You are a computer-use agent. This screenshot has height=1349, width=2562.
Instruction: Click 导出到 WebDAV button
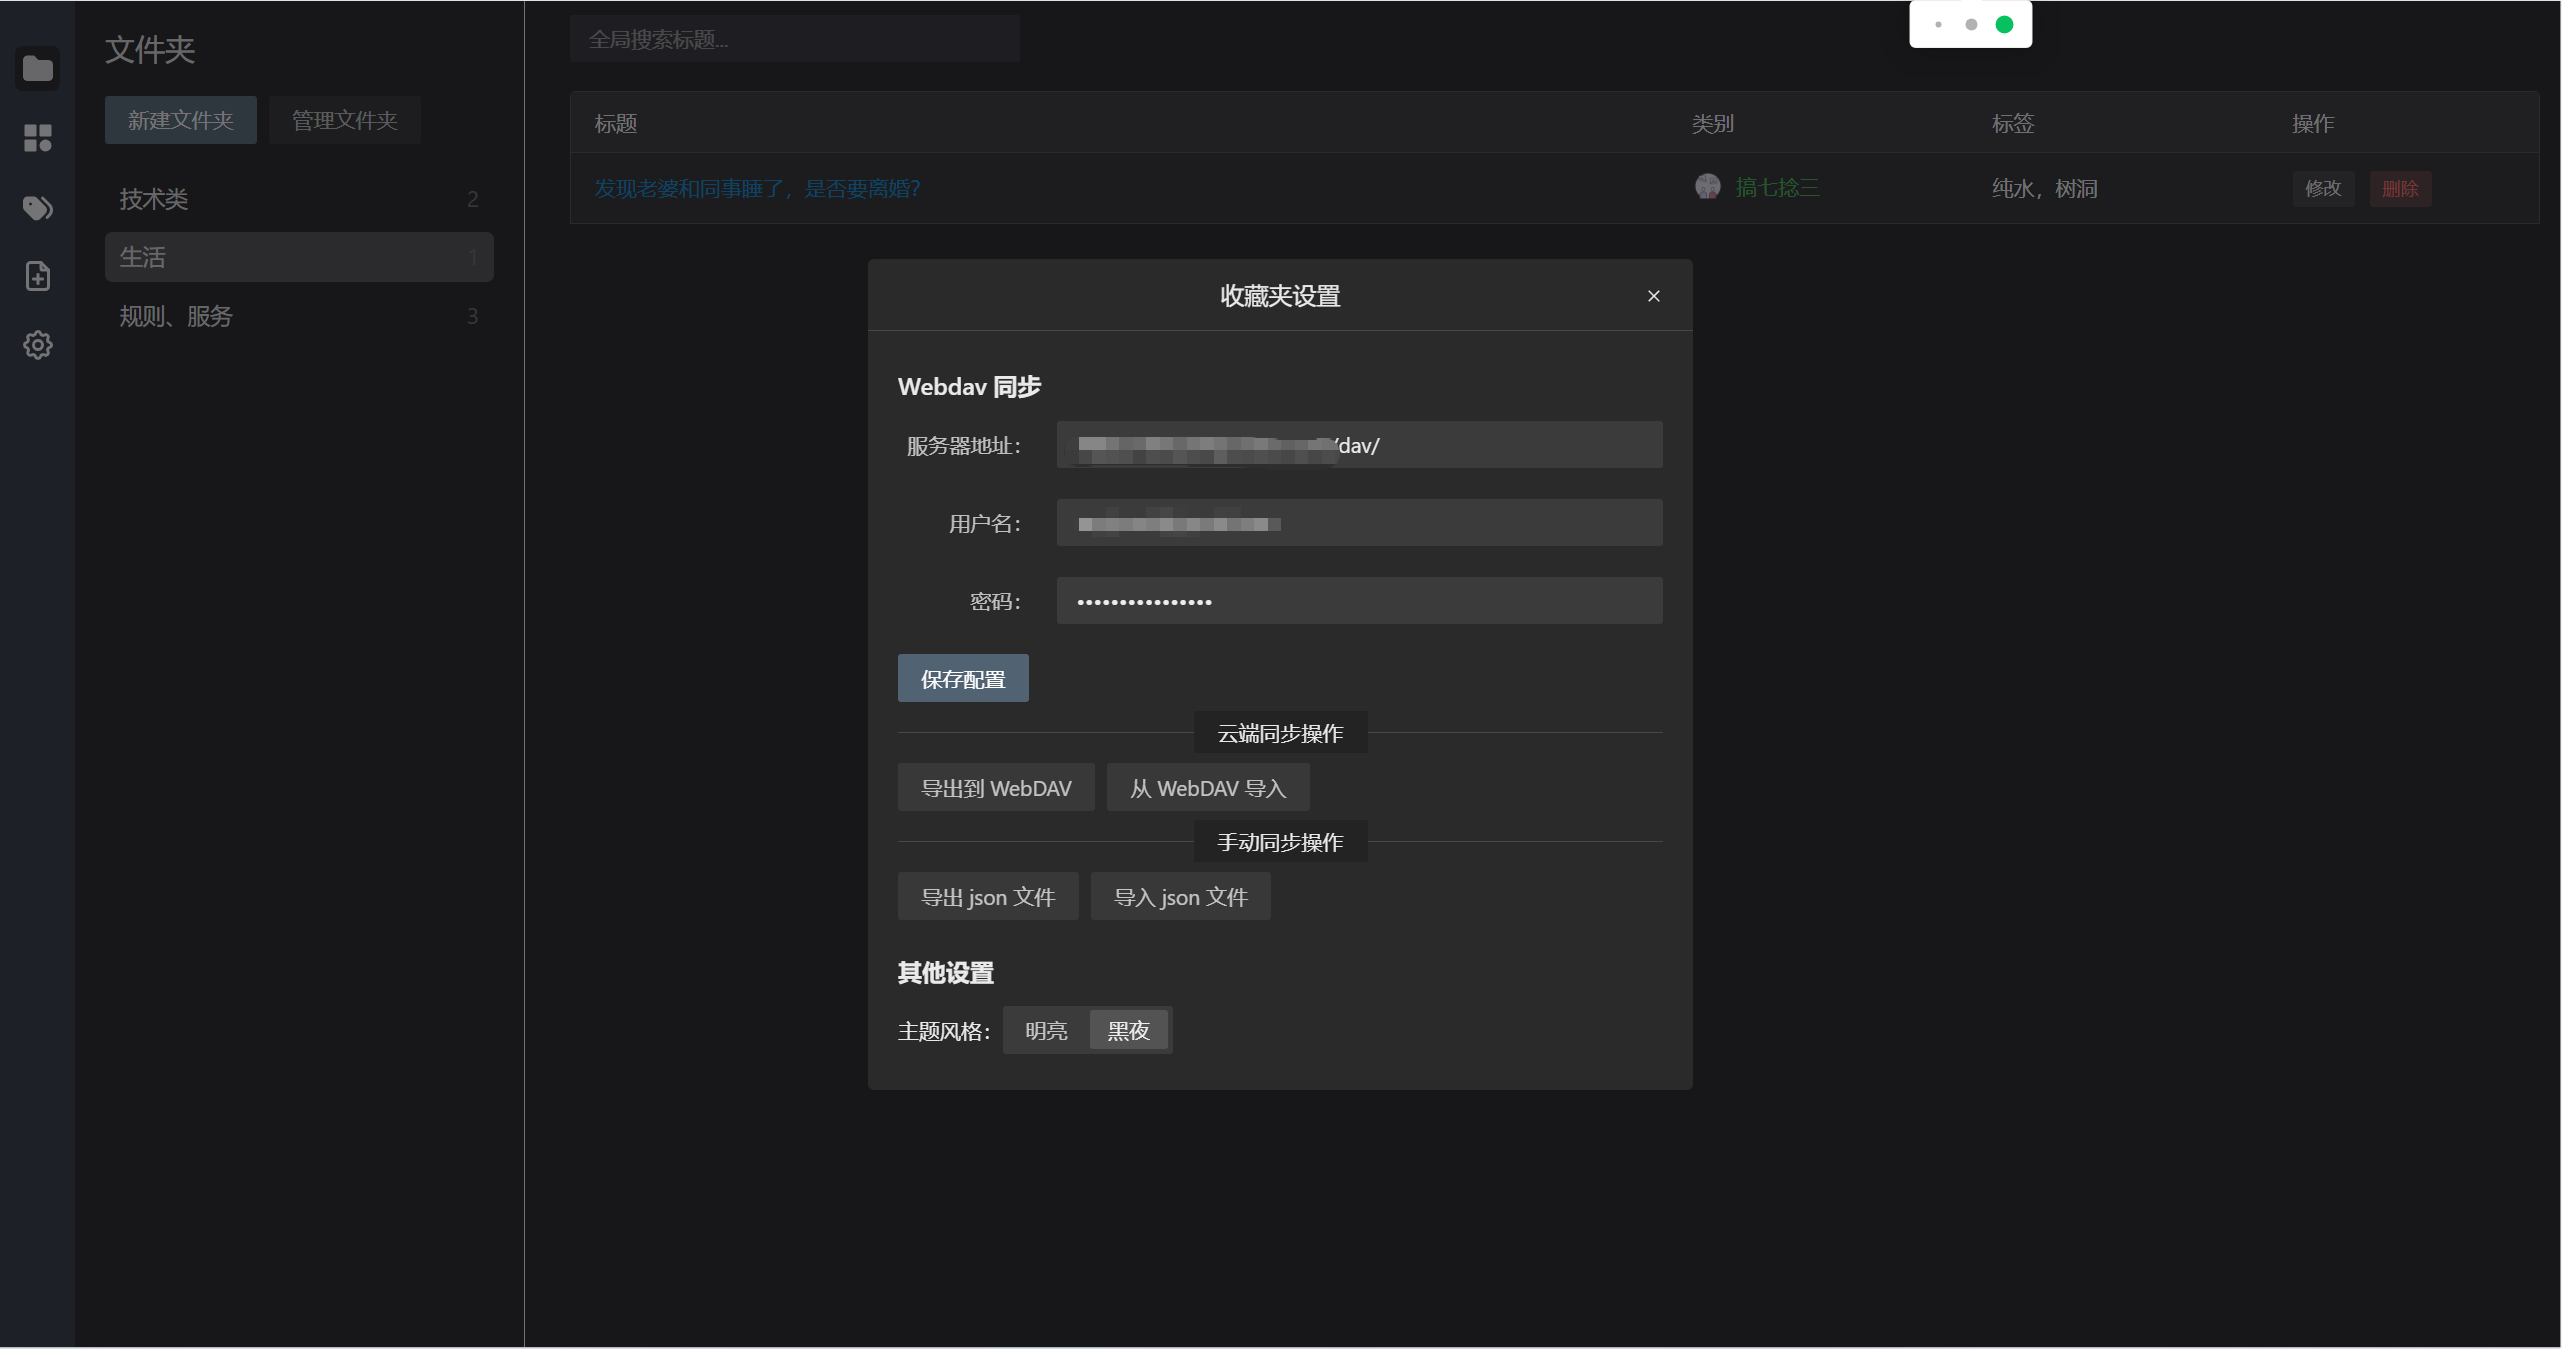tap(996, 788)
